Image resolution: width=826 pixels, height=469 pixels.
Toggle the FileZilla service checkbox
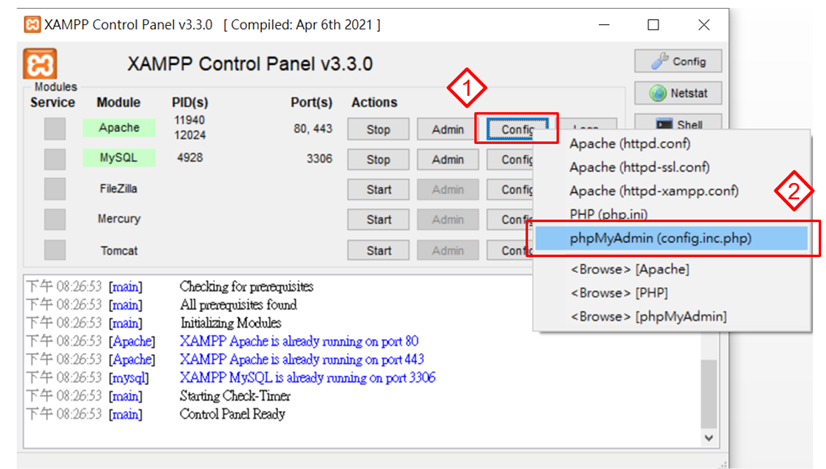point(55,189)
